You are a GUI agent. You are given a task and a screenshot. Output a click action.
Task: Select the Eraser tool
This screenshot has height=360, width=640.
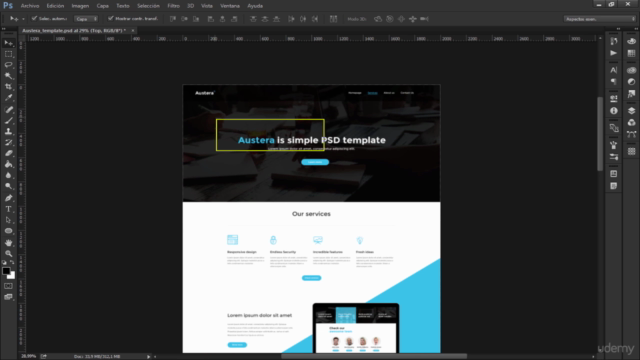(x=9, y=153)
